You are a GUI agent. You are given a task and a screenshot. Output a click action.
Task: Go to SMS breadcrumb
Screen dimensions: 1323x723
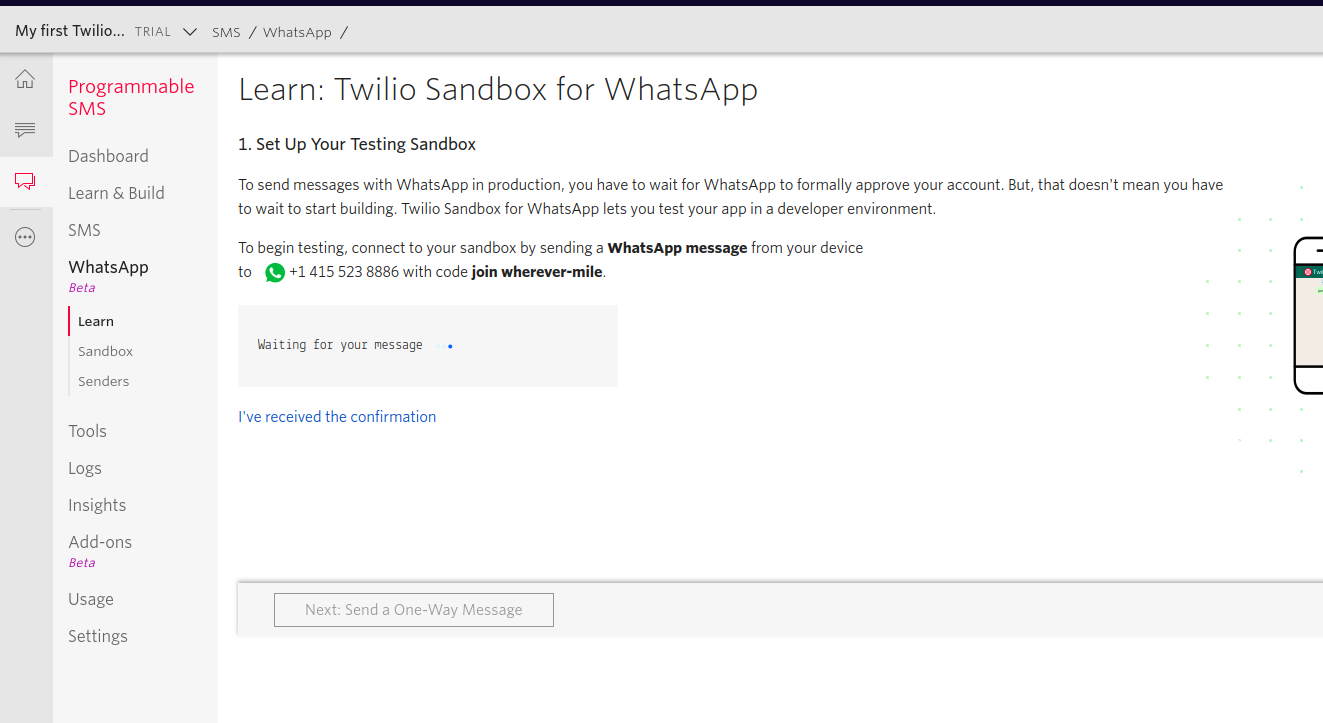click(x=226, y=32)
